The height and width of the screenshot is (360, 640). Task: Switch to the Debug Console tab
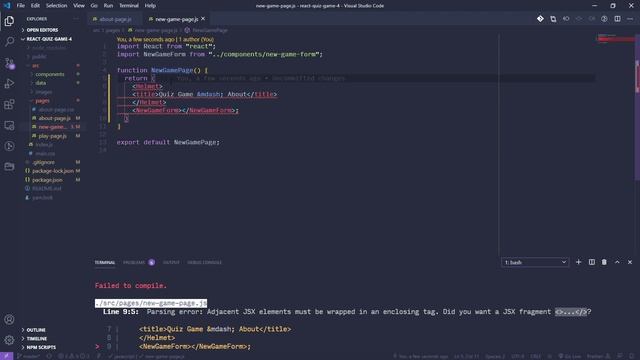pos(204,262)
